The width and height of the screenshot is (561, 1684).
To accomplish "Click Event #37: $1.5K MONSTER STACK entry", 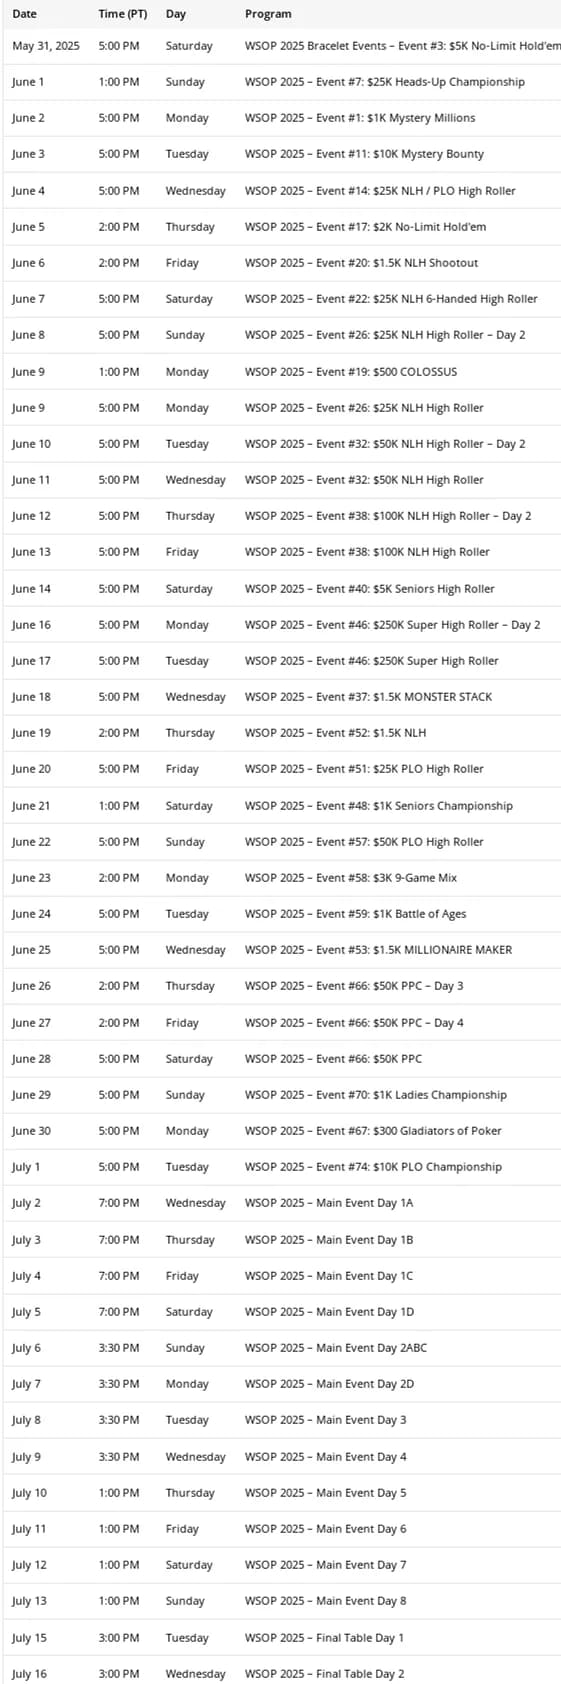I will pyautogui.click(x=368, y=697).
